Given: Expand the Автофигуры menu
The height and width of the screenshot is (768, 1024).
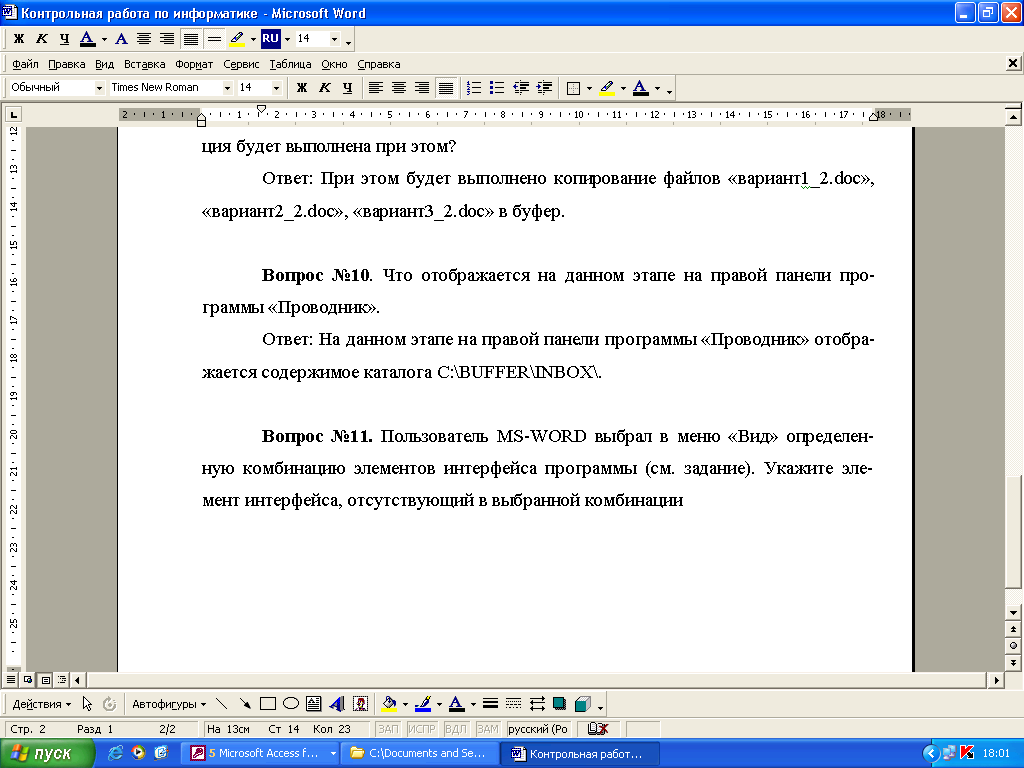Looking at the screenshot, I should pyautogui.click(x=169, y=704).
